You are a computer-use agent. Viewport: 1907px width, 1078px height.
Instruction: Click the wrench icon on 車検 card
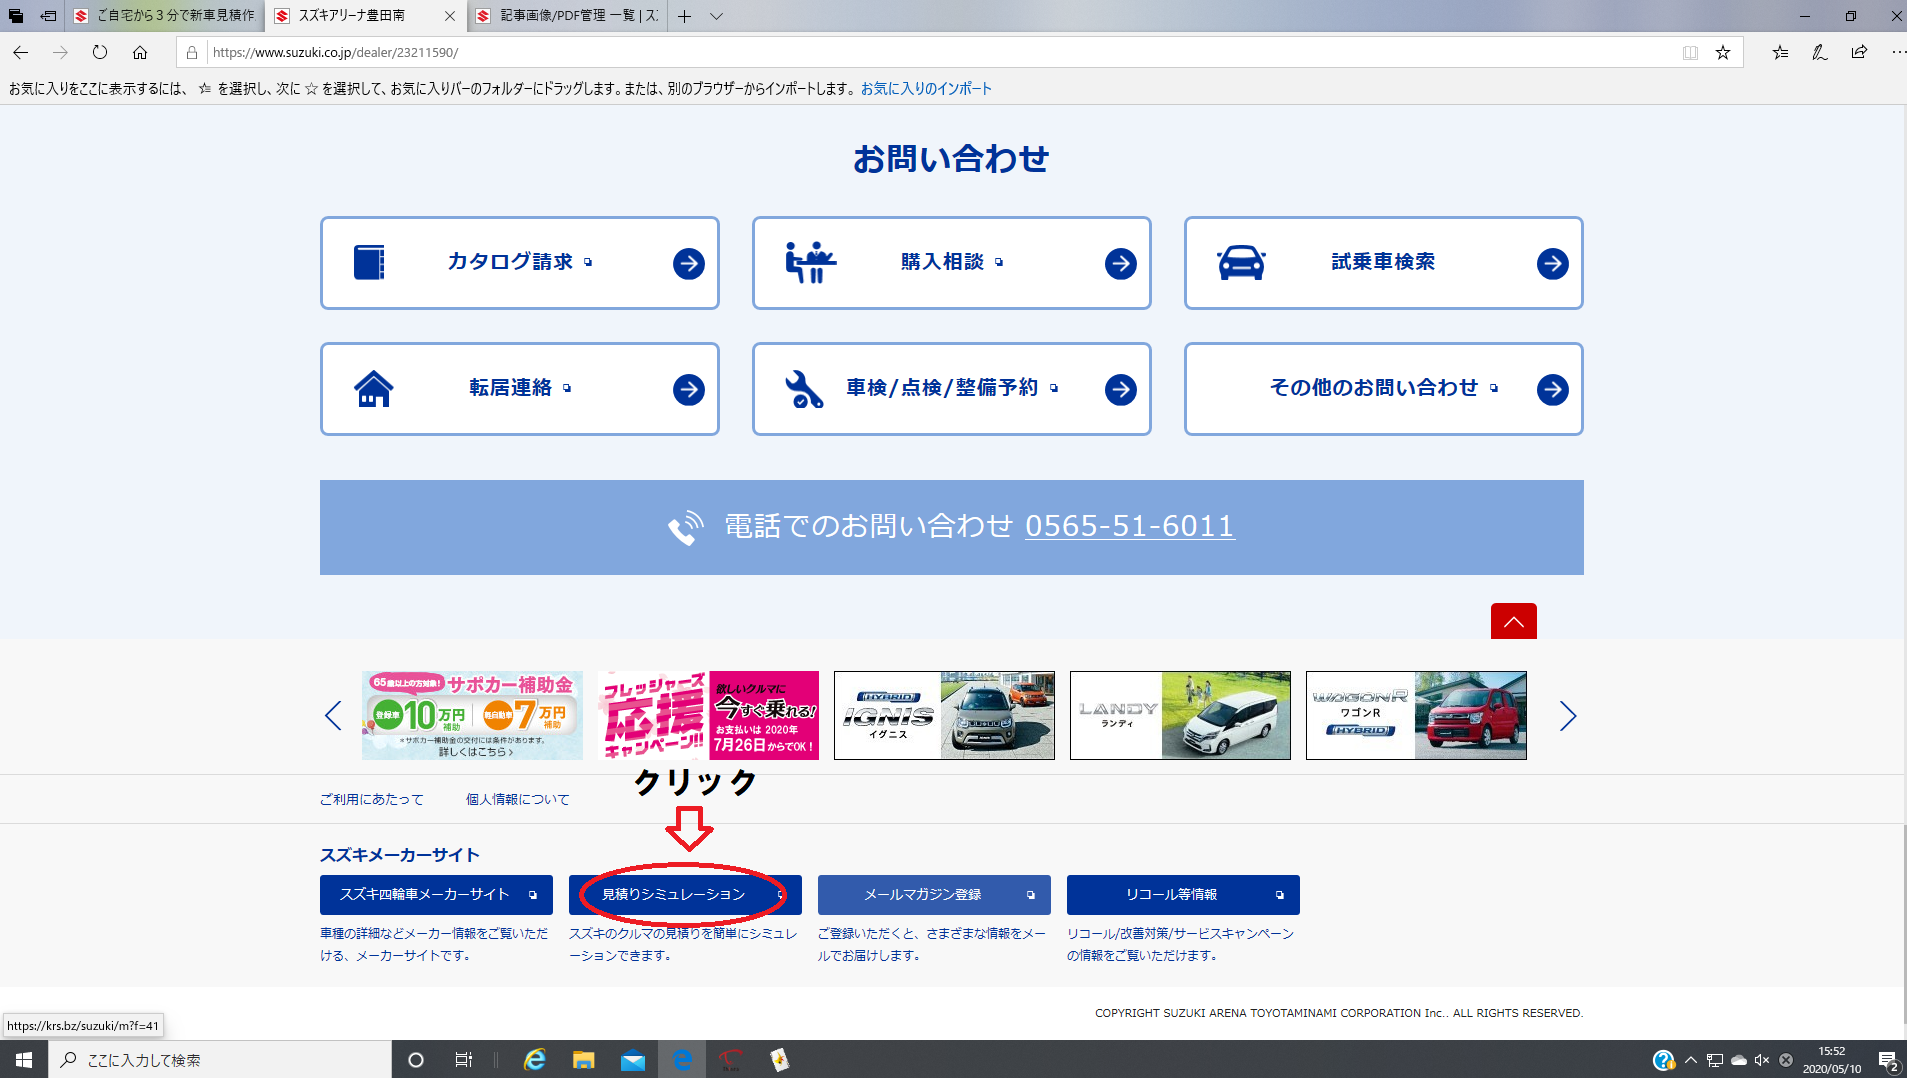coord(804,389)
